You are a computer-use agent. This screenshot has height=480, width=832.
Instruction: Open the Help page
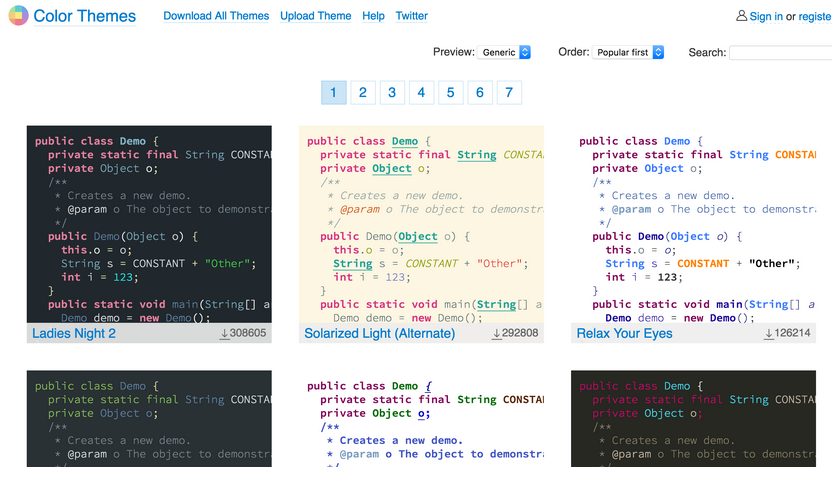[x=373, y=16]
